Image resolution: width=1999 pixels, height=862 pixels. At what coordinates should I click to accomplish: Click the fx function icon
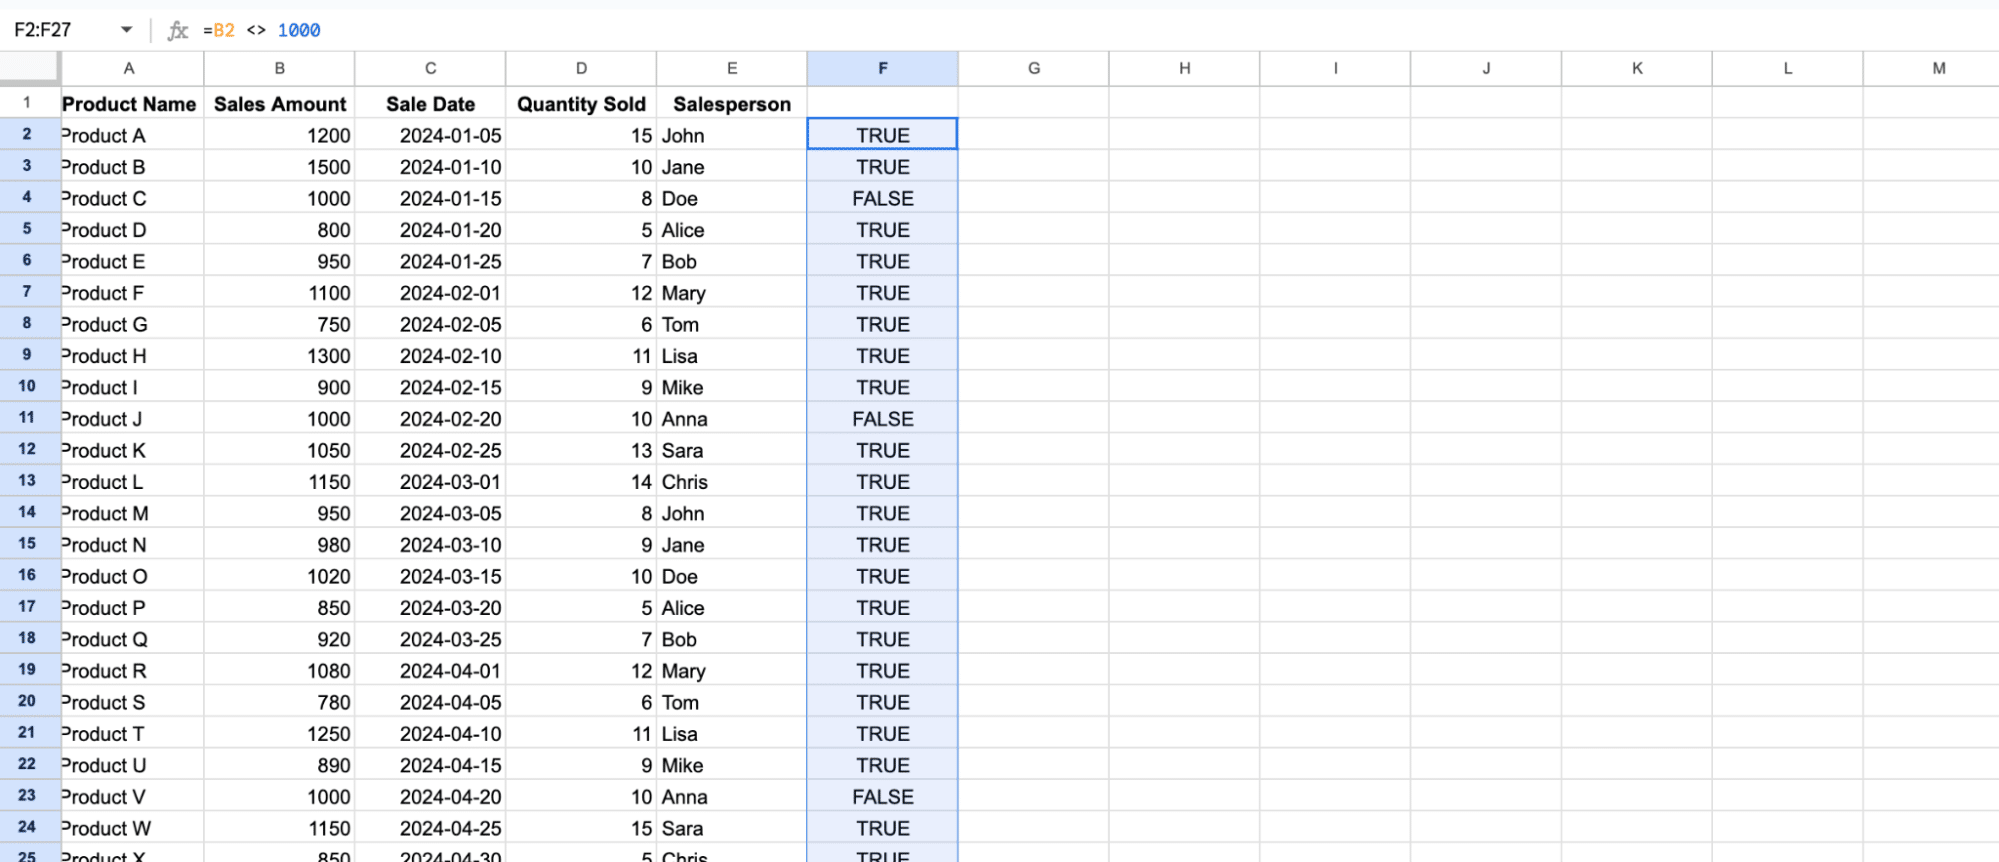[x=178, y=30]
